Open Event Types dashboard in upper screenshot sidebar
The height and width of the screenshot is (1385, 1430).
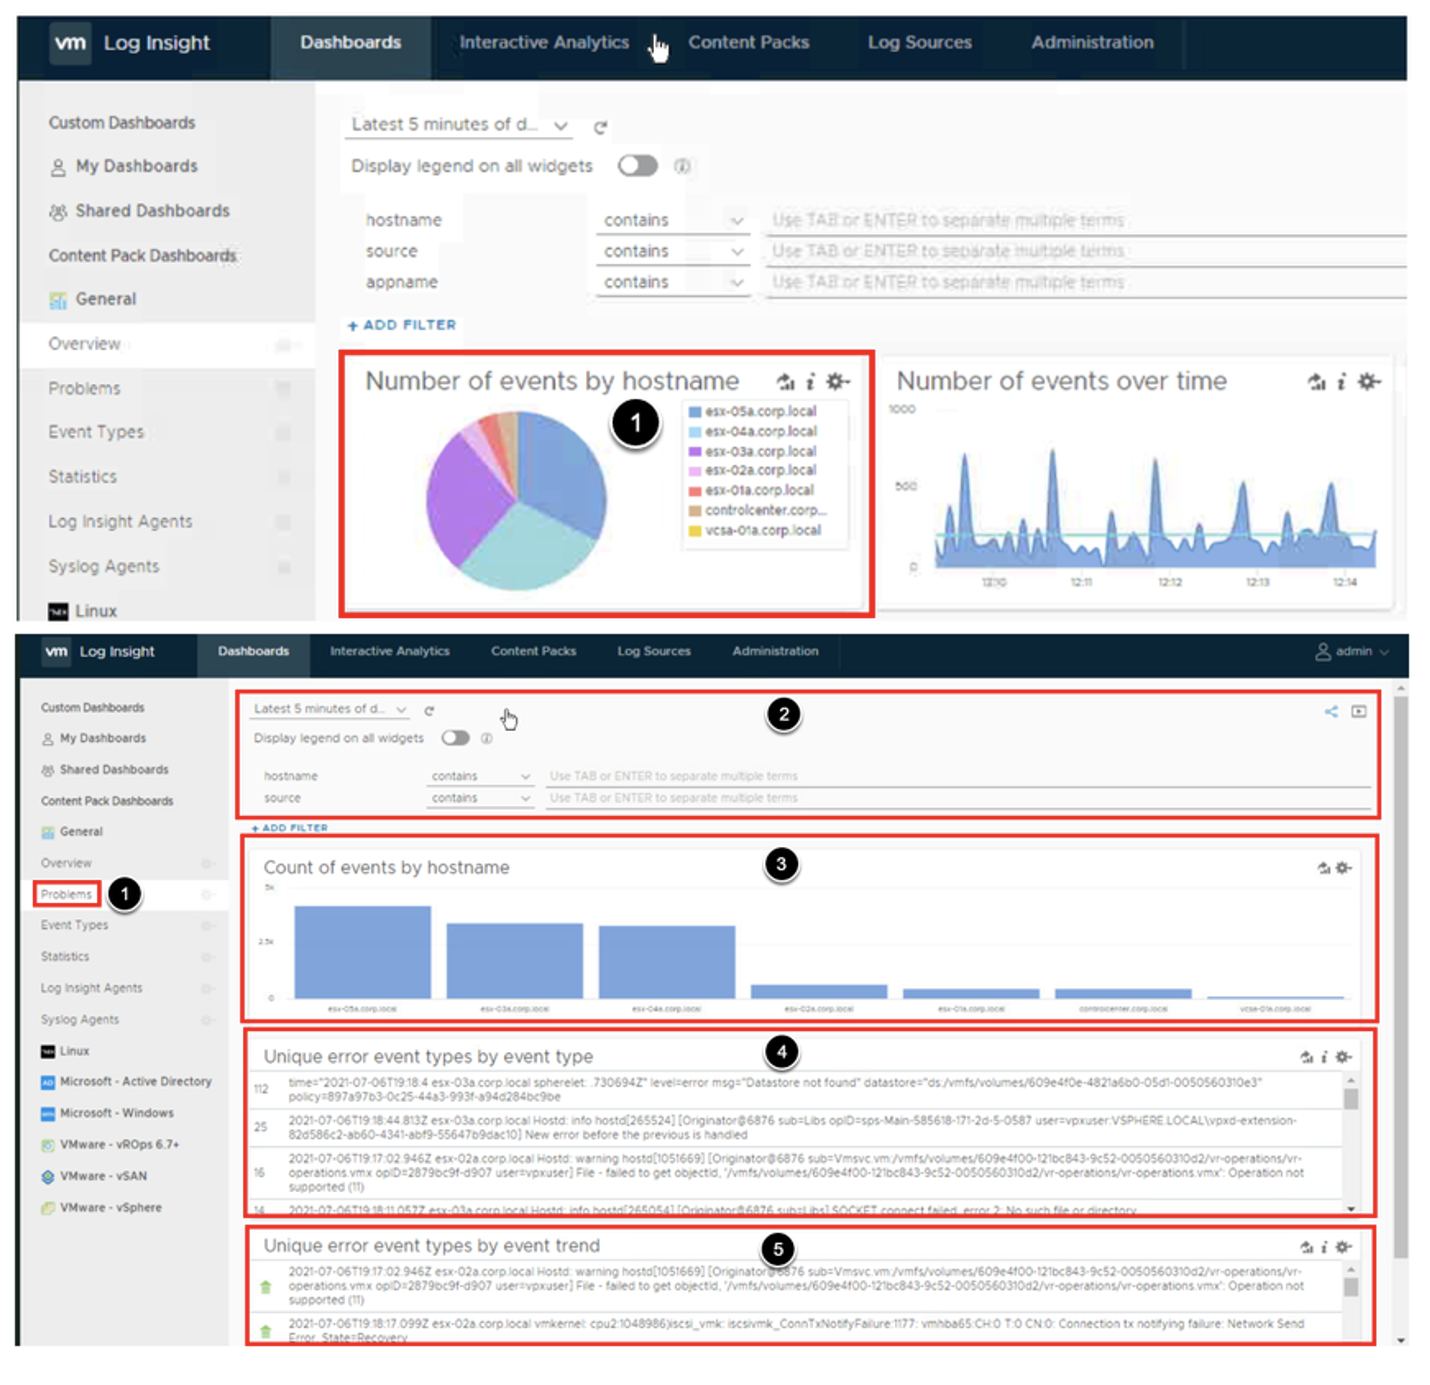pos(96,432)
